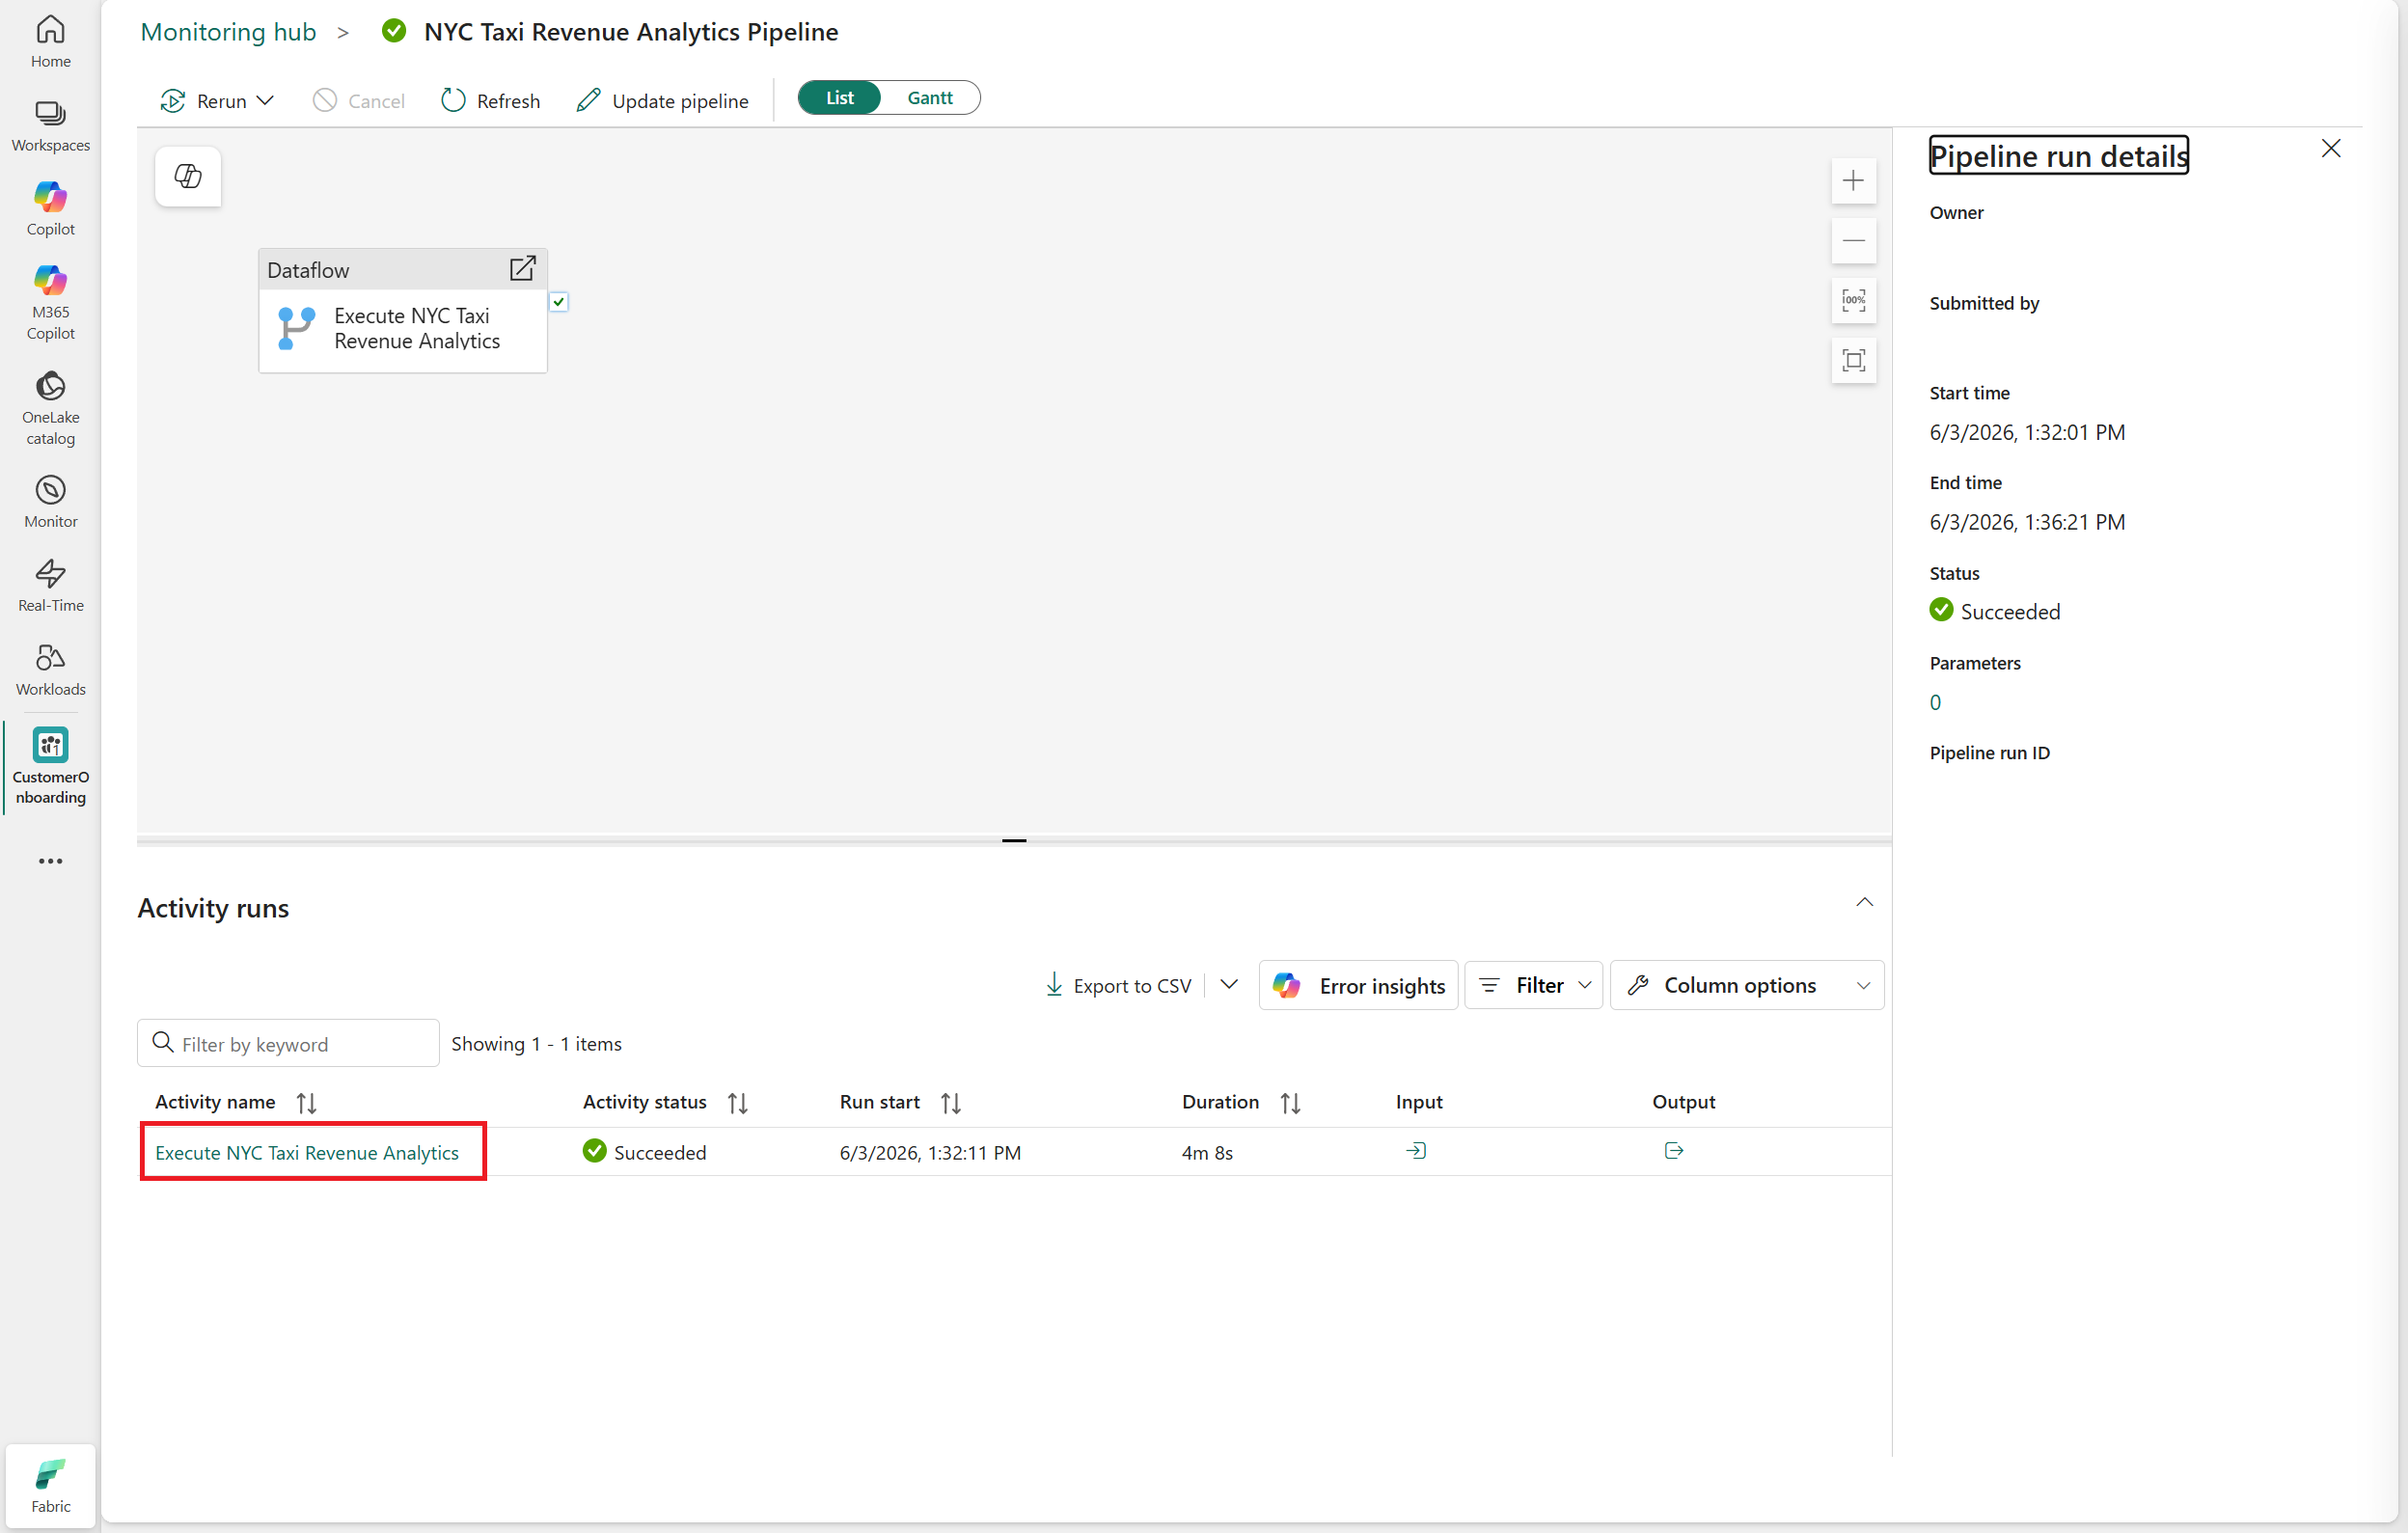Click the success check beside the Dataflow node

[x=559, y=302]
